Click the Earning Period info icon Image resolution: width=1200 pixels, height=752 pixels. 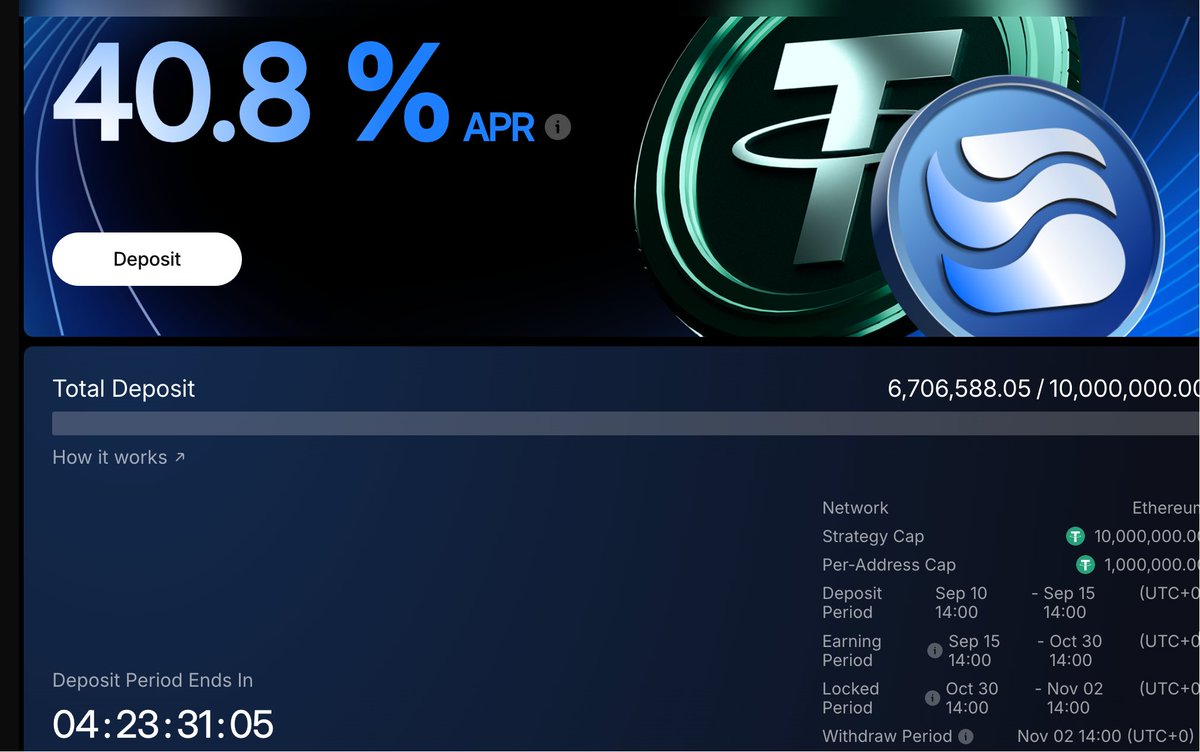pyautogui.click(x=934, y=651)
